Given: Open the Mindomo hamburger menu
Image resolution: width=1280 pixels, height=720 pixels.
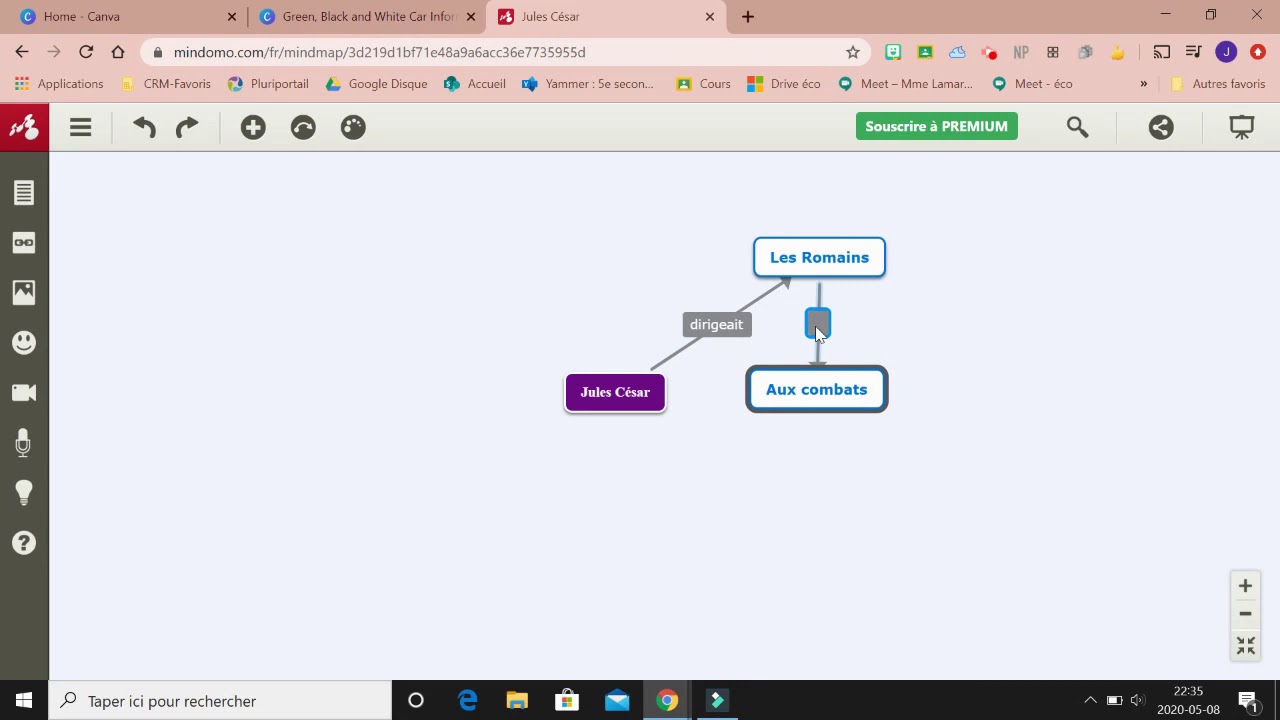Looking at the screenshot, I should (x=81, y=127).
